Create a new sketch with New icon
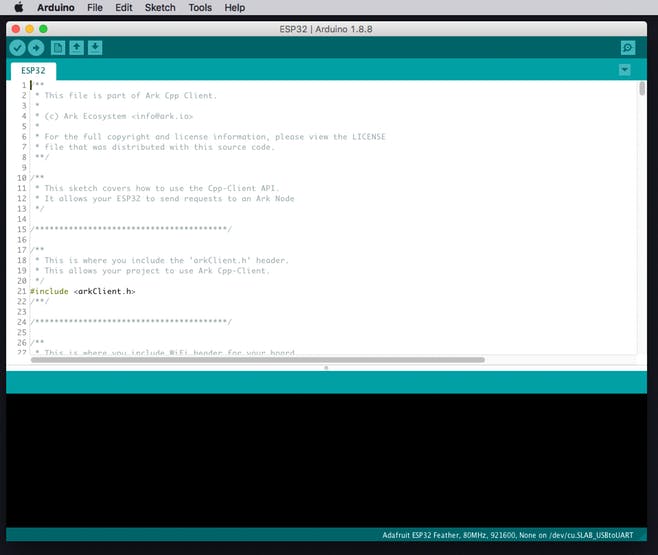 point(58,47)
